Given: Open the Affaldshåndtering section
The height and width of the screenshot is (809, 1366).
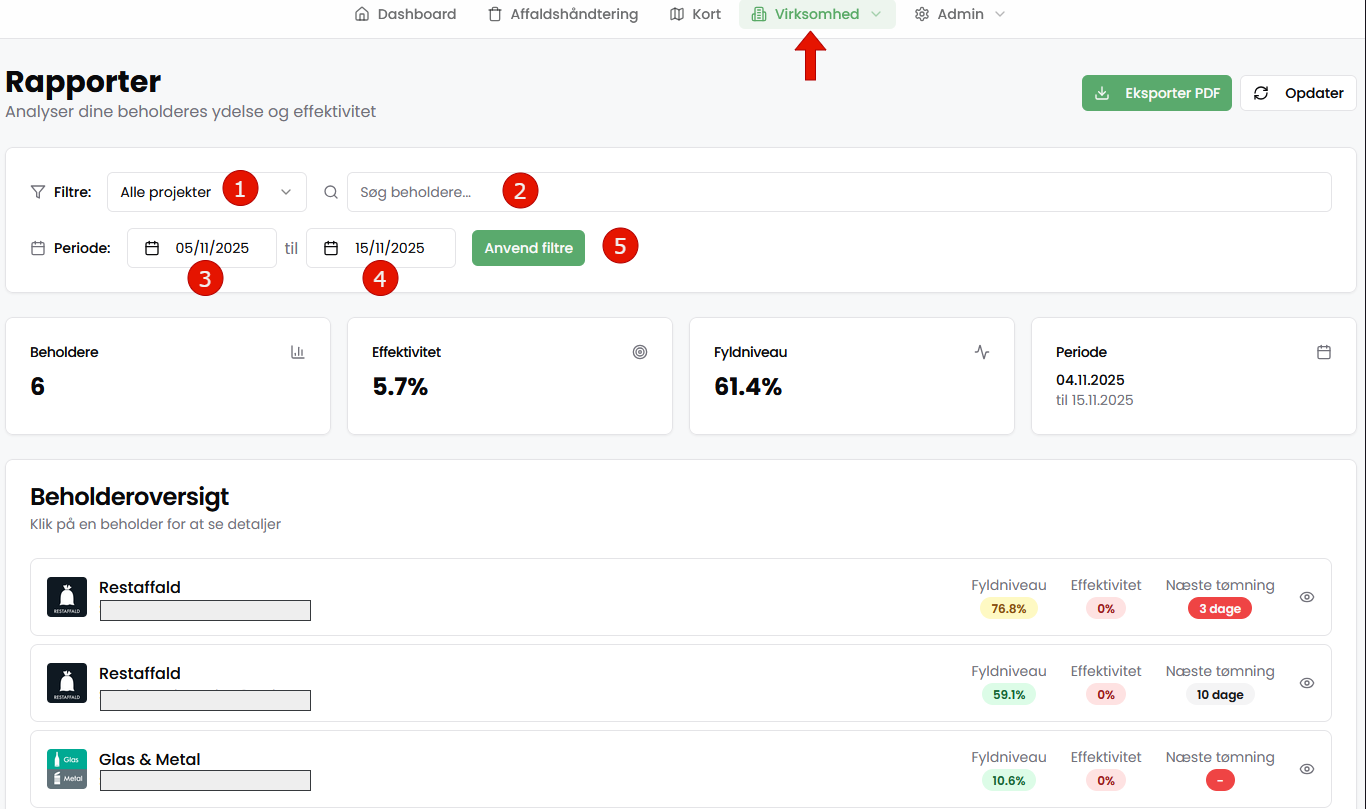Looking at the screenshot, I should point(562,14).
